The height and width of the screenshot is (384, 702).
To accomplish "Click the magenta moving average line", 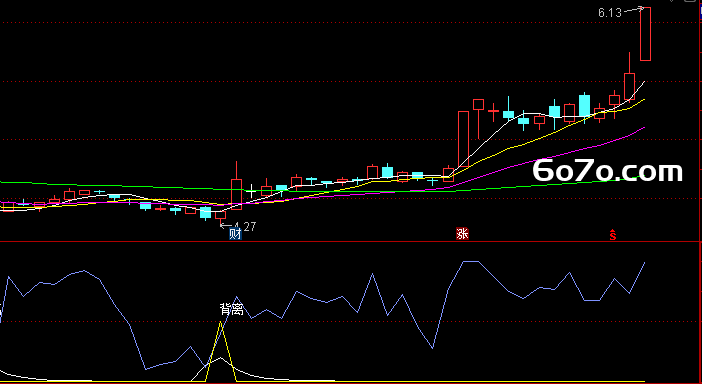I will tap(537, 160).
